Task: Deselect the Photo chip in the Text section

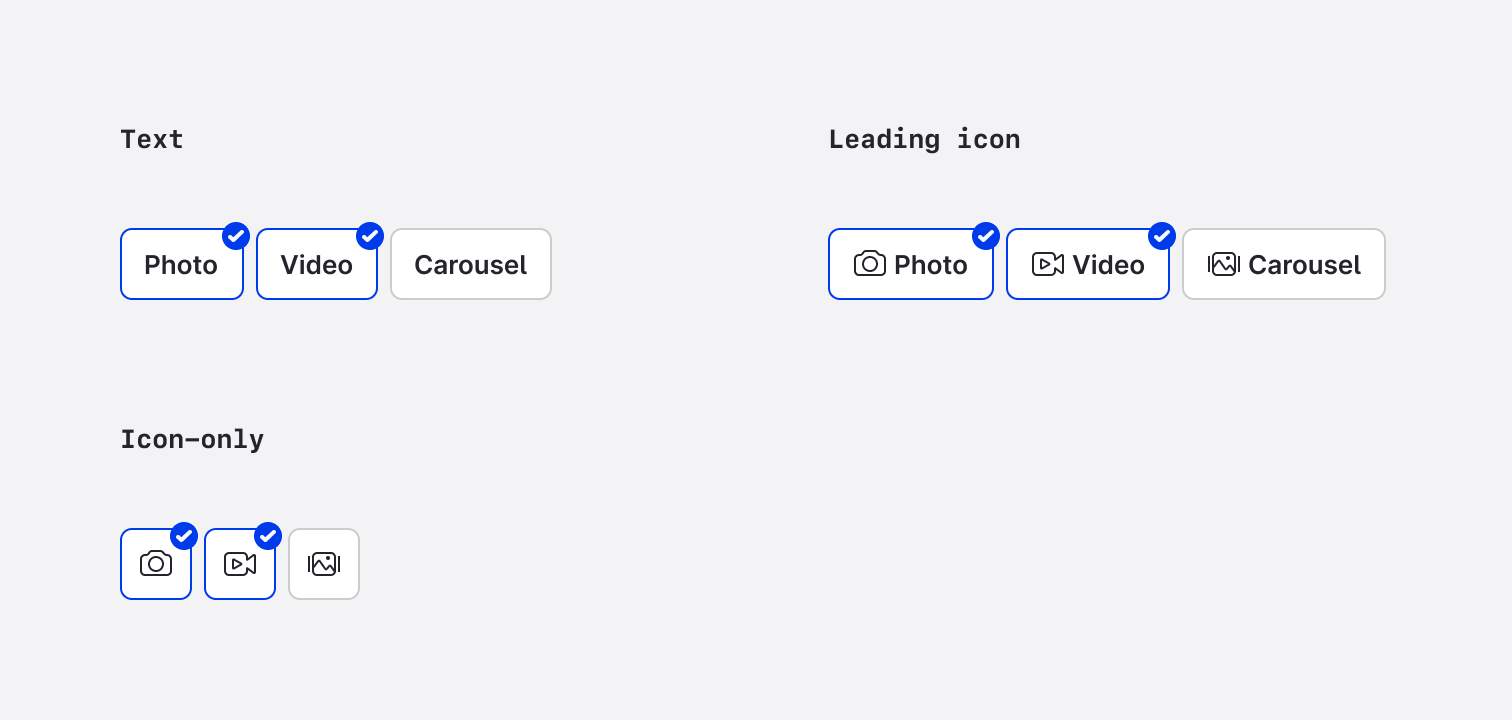Action: point(181,264)
